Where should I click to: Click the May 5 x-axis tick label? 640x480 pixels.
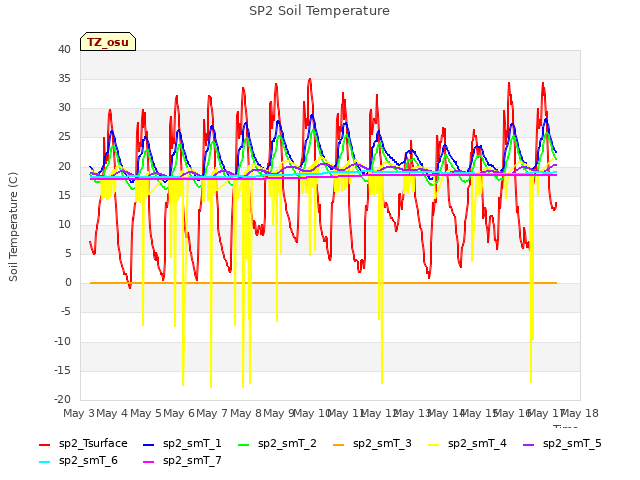pyautogui.click(x=146, y=413)
